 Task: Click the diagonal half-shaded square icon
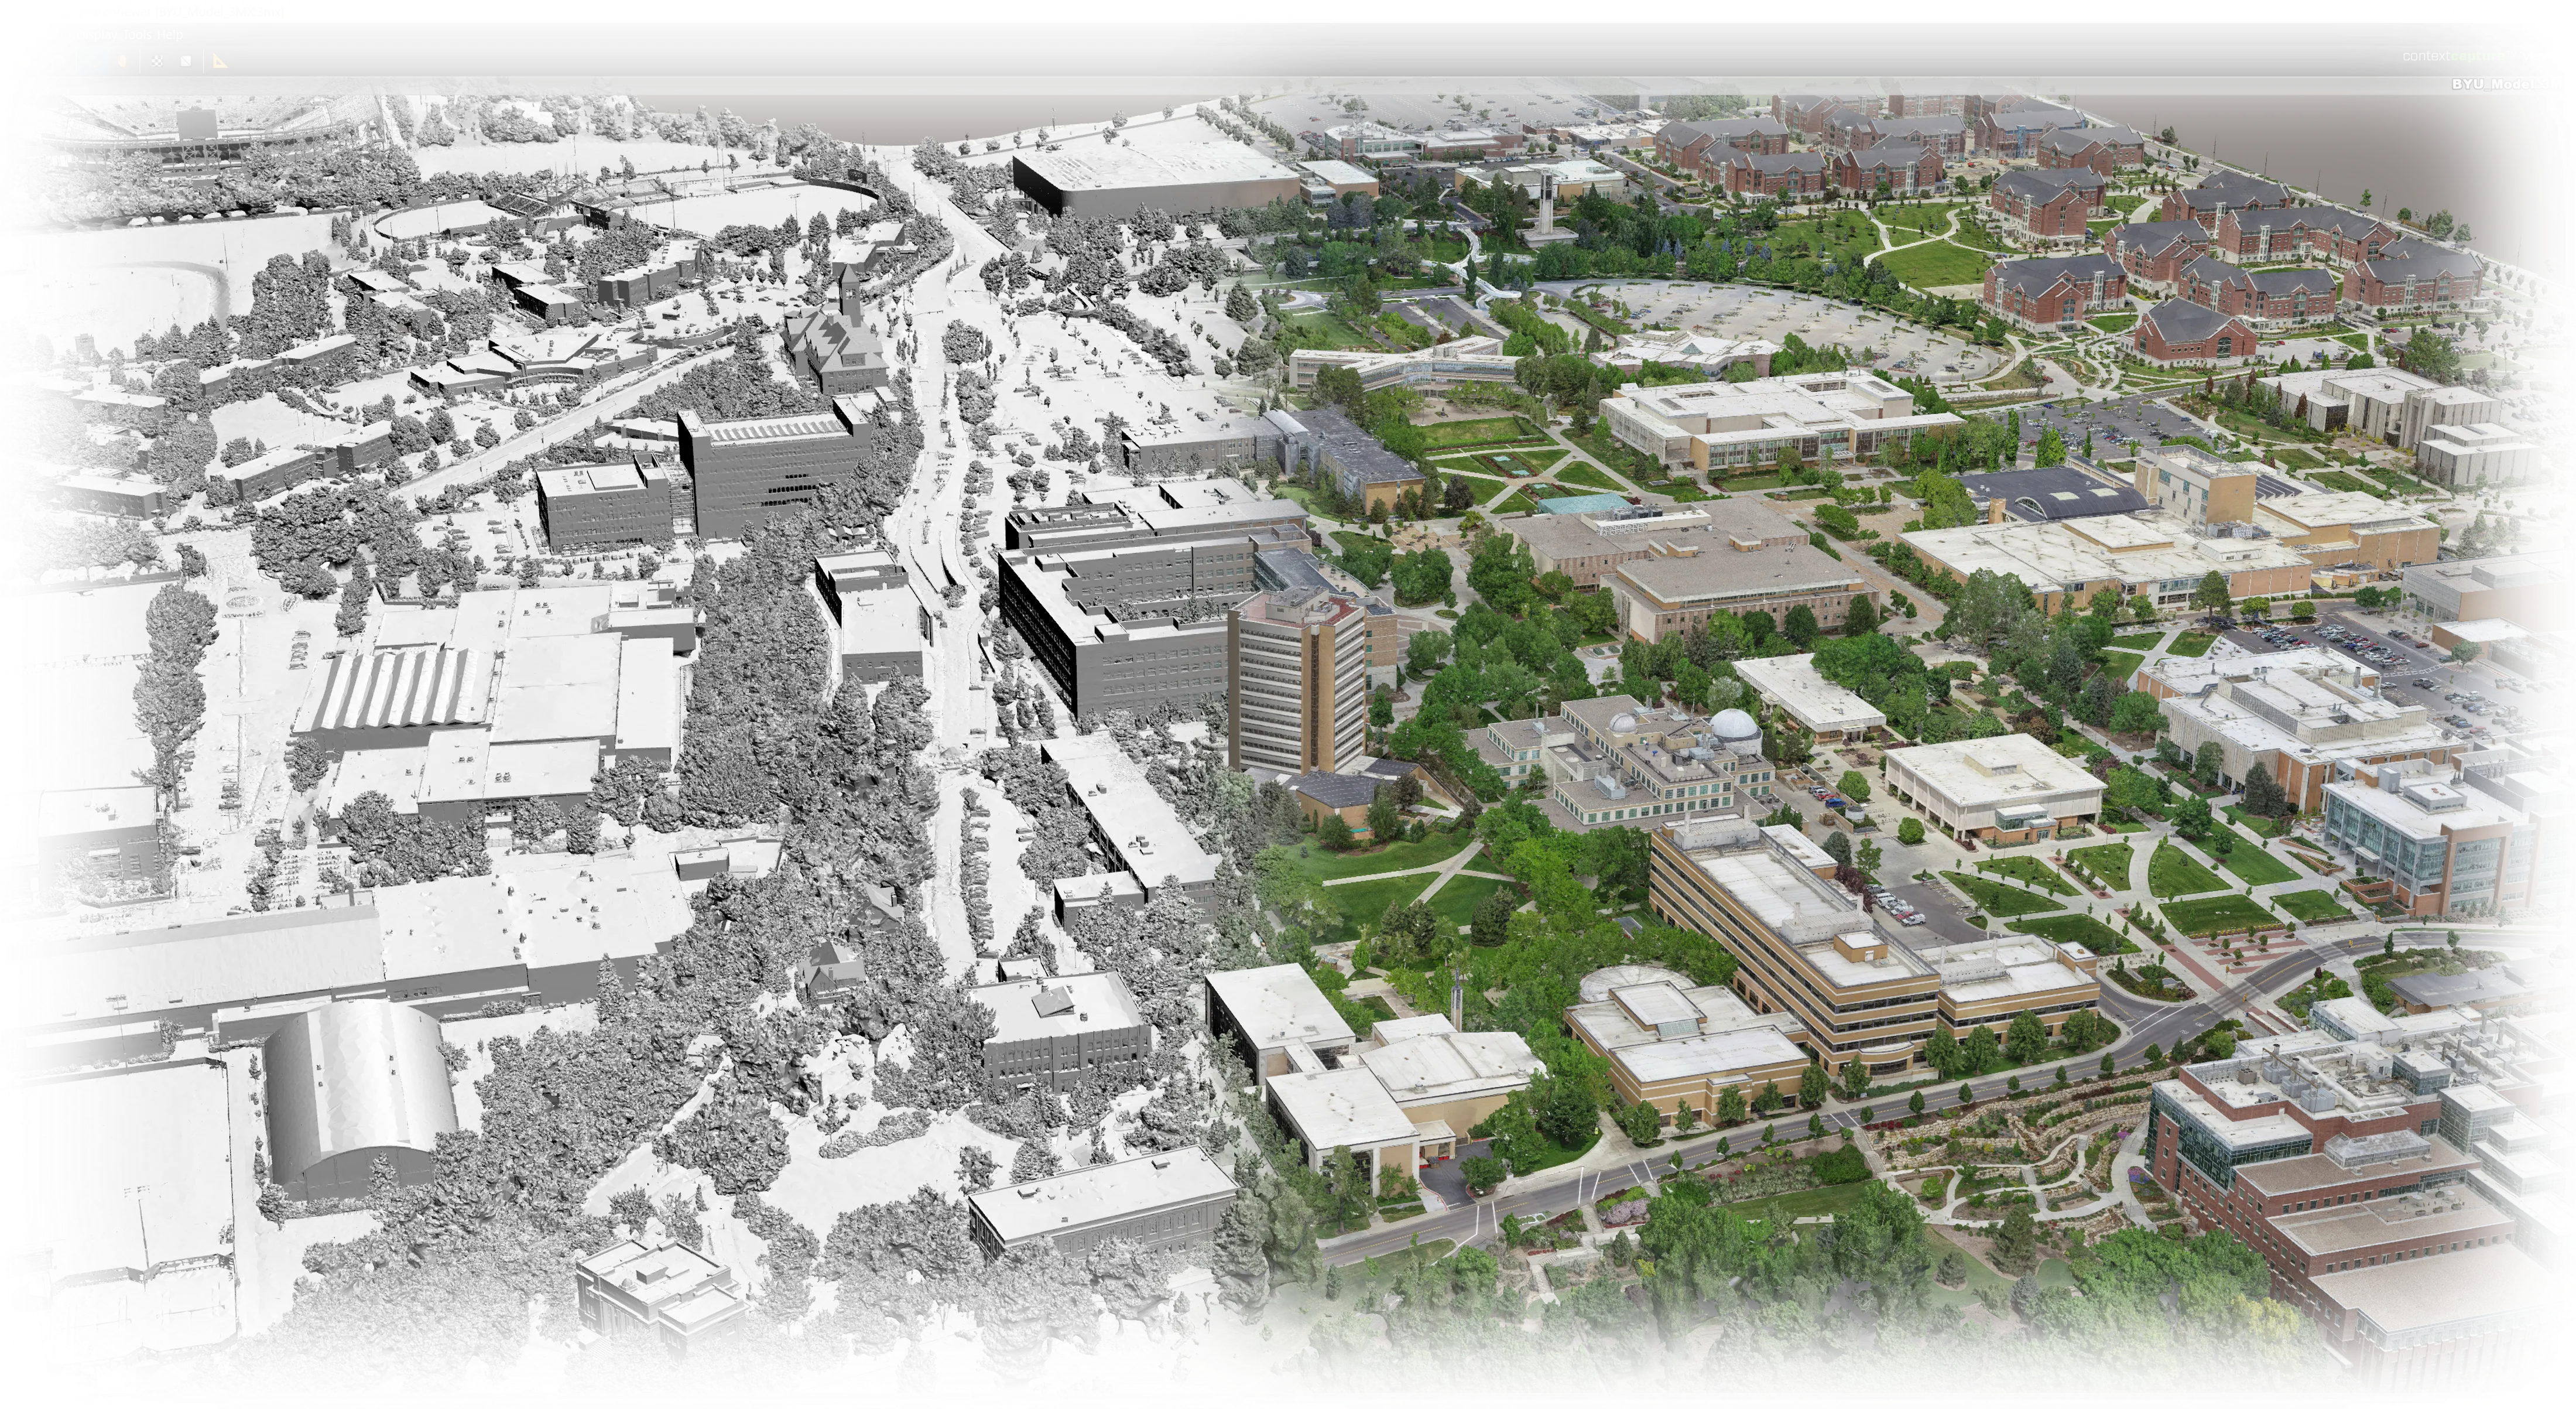click(x=186, y=61)
